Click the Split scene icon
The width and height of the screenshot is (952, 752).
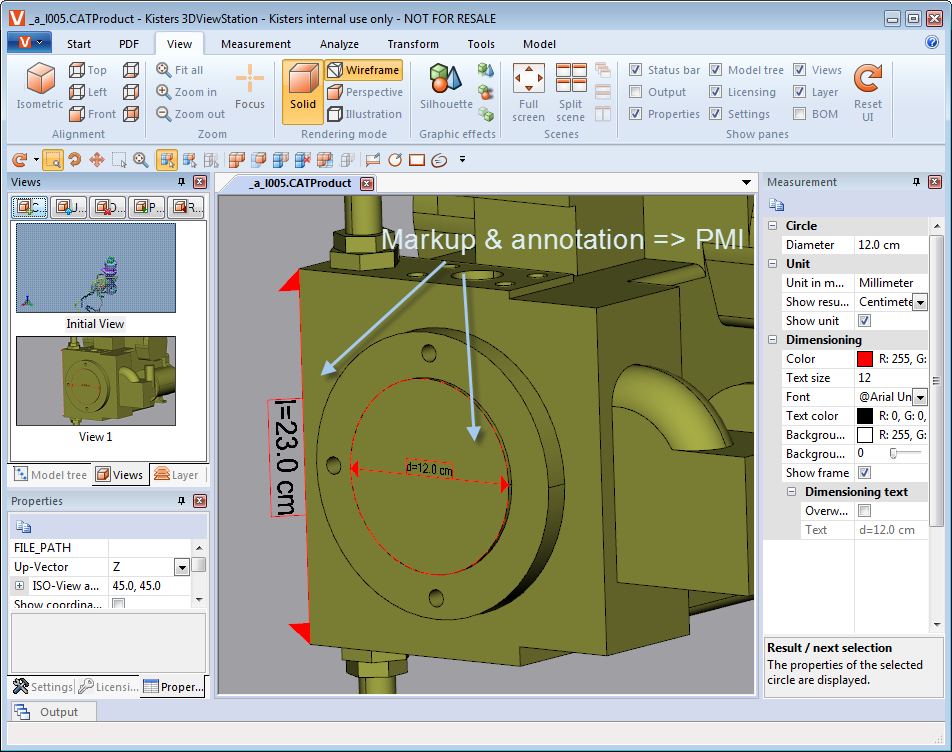(x=571, y=77)
